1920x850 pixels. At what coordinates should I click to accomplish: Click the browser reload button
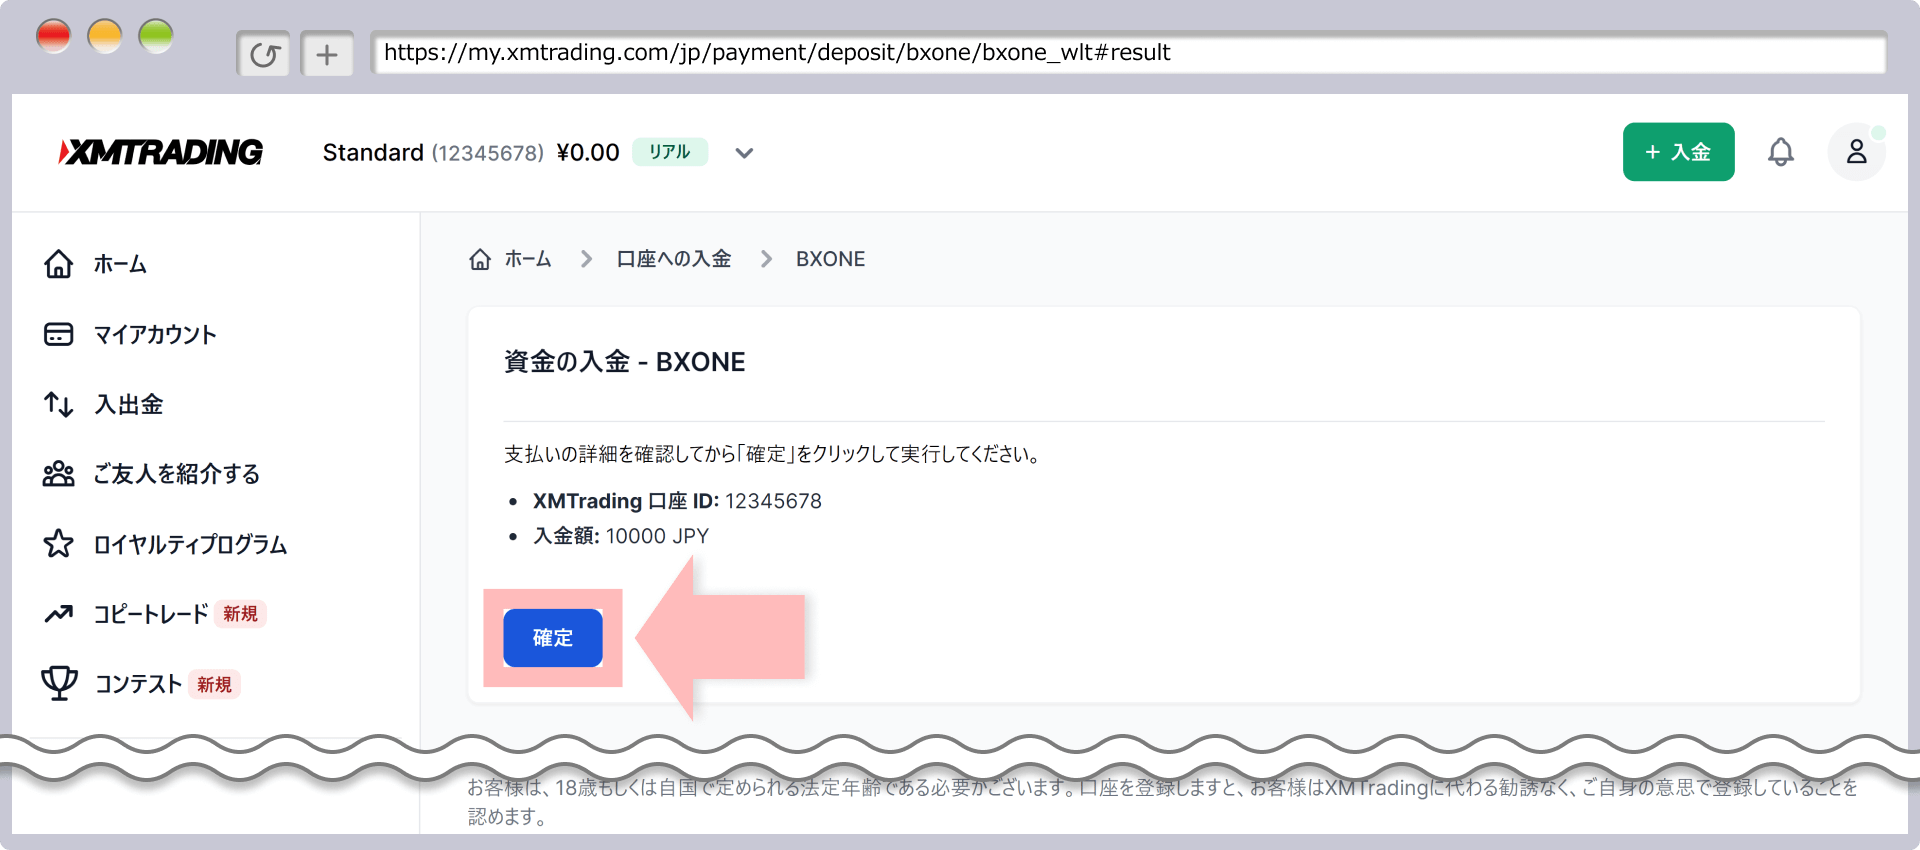coord(264,54)
